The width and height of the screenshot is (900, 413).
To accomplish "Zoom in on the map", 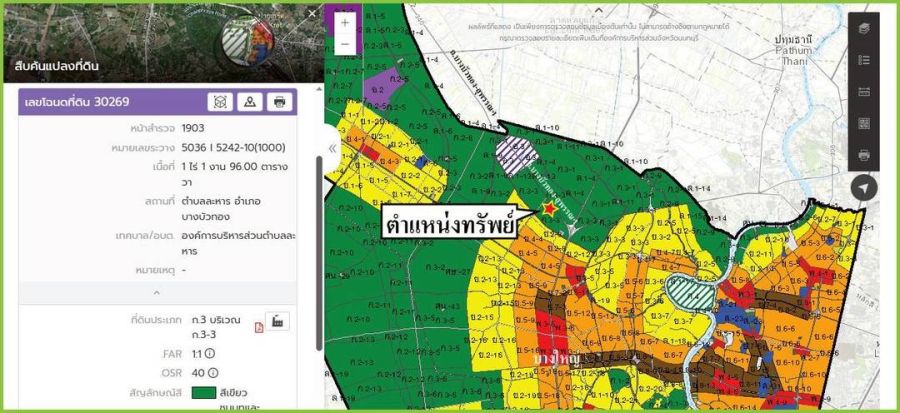I will point(345,22).
